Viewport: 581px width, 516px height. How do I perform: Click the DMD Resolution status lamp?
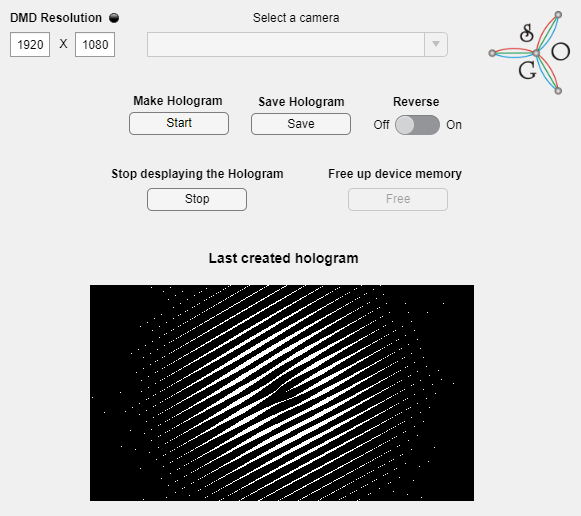(x=114, y=18)
